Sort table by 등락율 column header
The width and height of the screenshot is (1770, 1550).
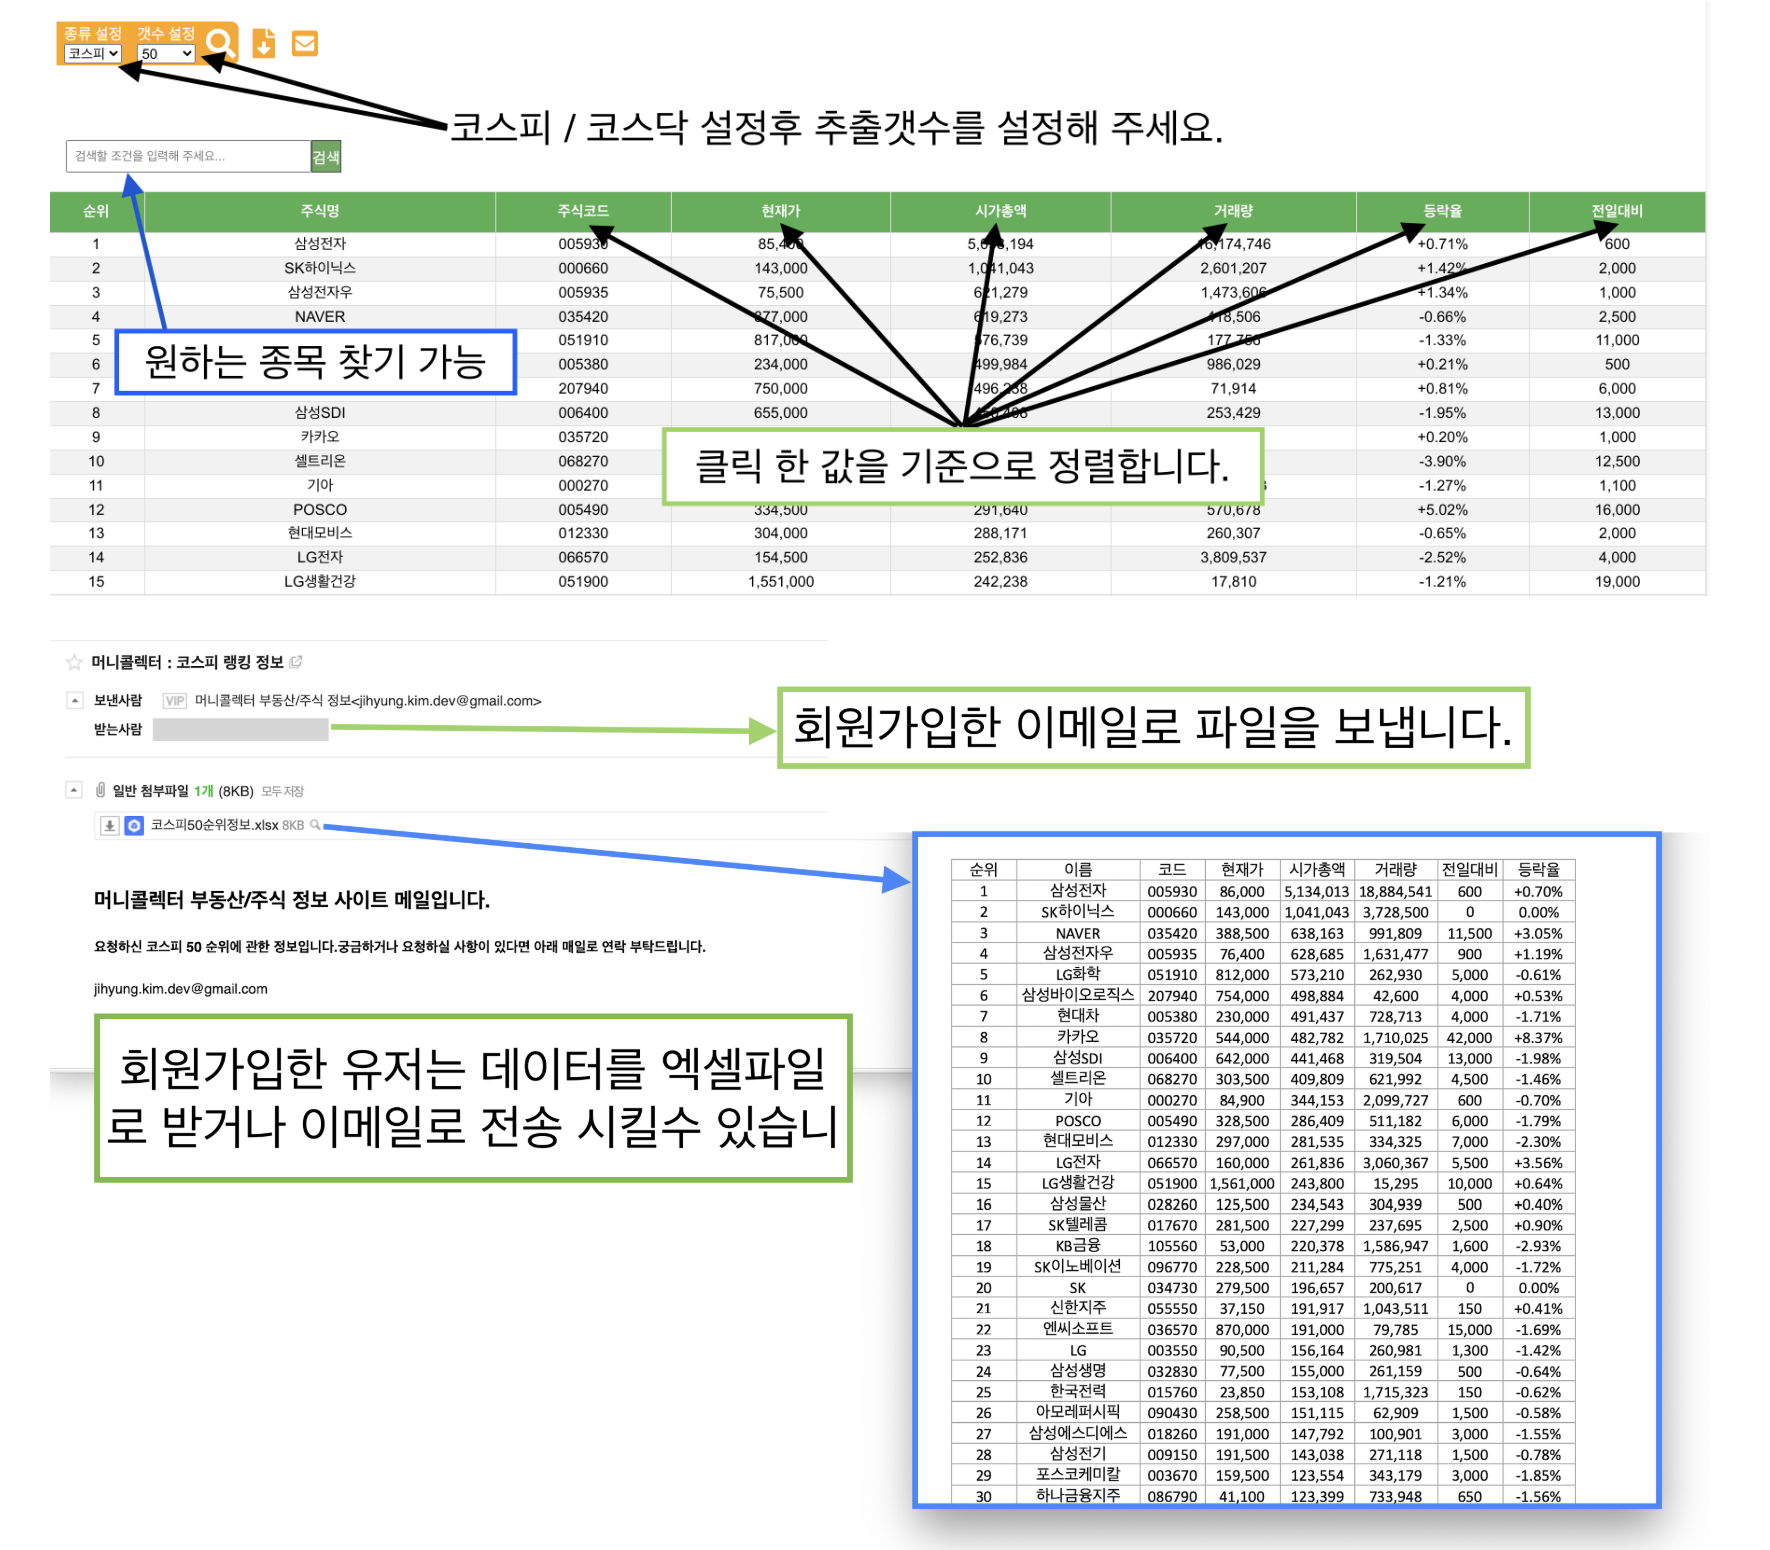[x=1442, y=211]
